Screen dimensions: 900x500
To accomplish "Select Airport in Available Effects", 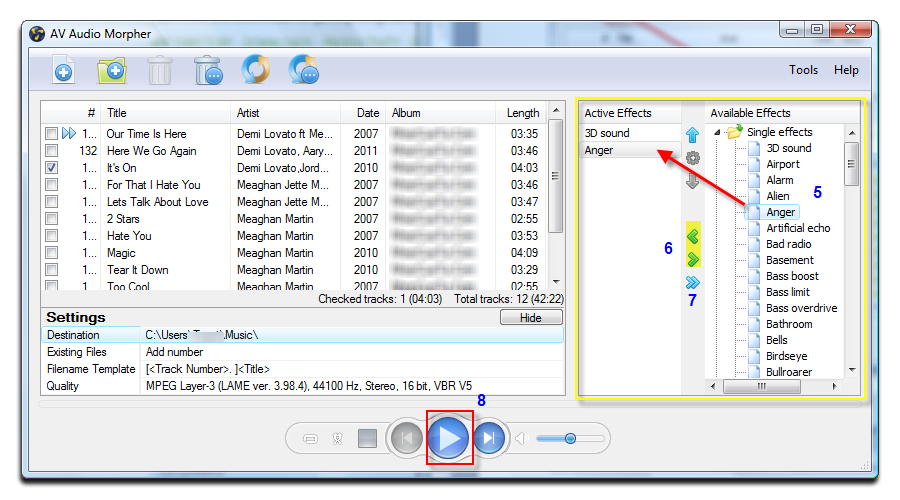I will click(x=782, y=164).
